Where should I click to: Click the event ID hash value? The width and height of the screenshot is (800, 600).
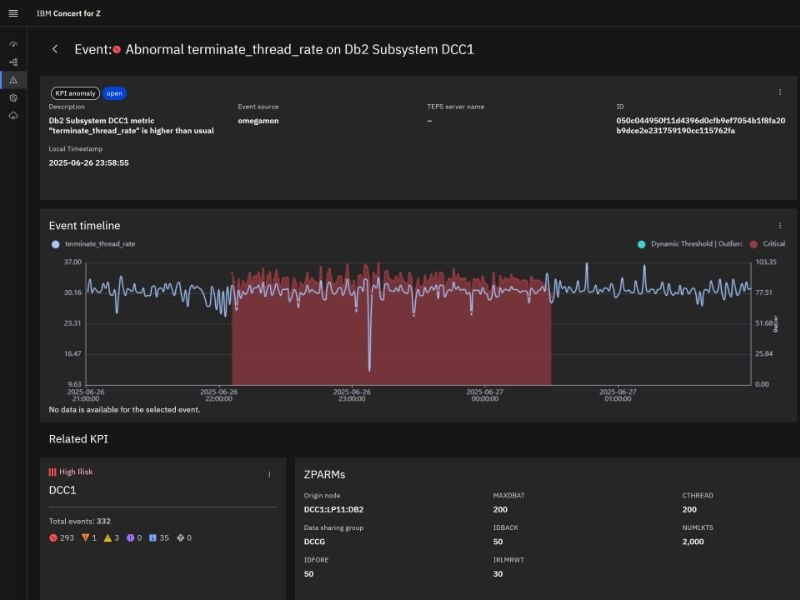click(701, 126)
